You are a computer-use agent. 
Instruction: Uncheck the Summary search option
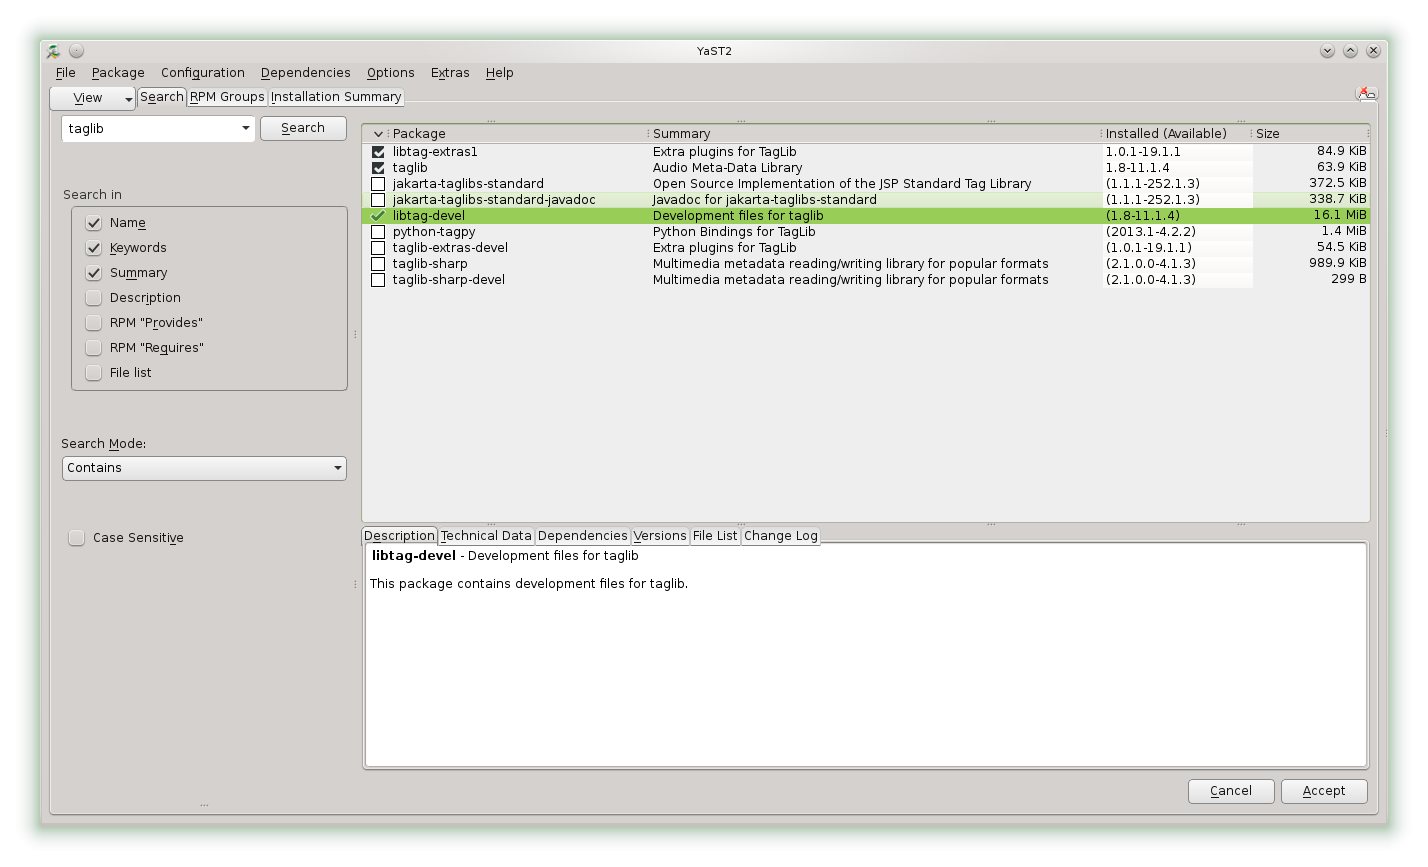pos(94,273)
